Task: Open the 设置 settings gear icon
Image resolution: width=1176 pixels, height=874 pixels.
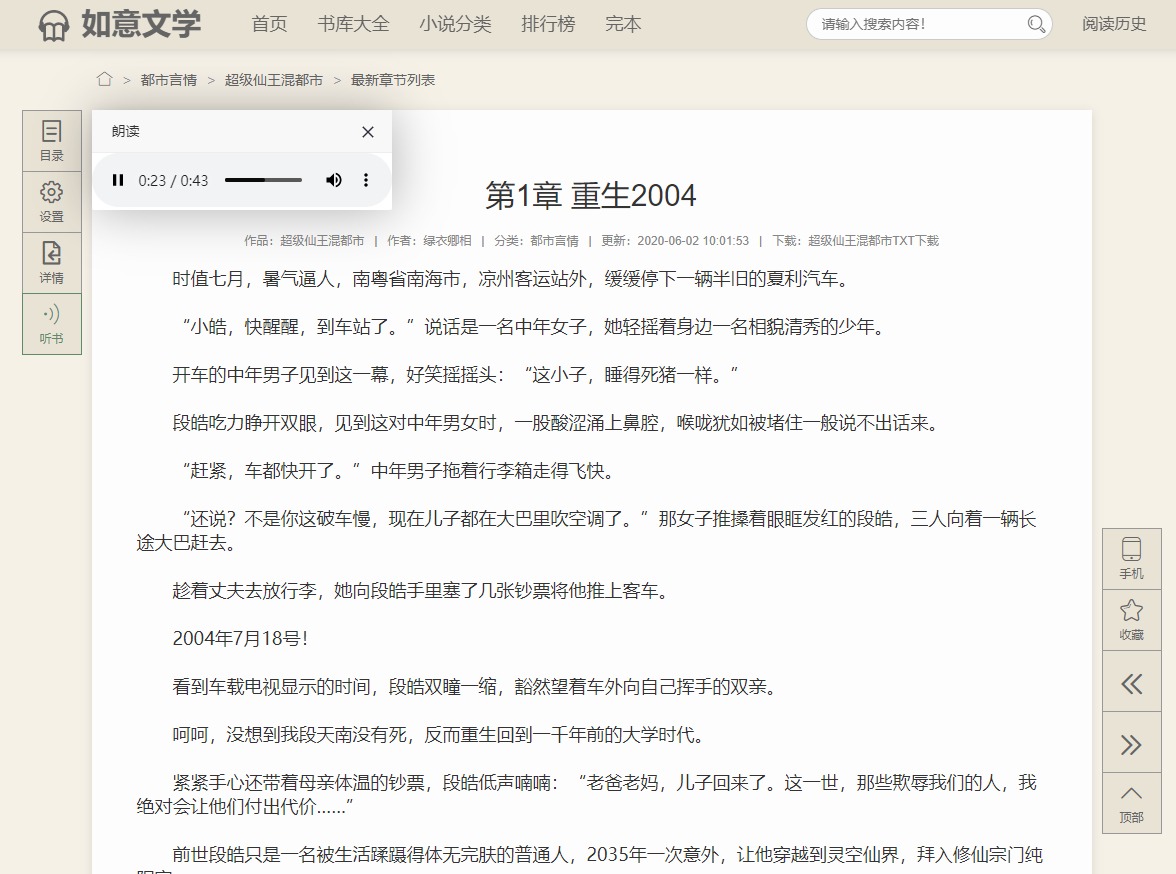Action: click(x=52, y=201)
